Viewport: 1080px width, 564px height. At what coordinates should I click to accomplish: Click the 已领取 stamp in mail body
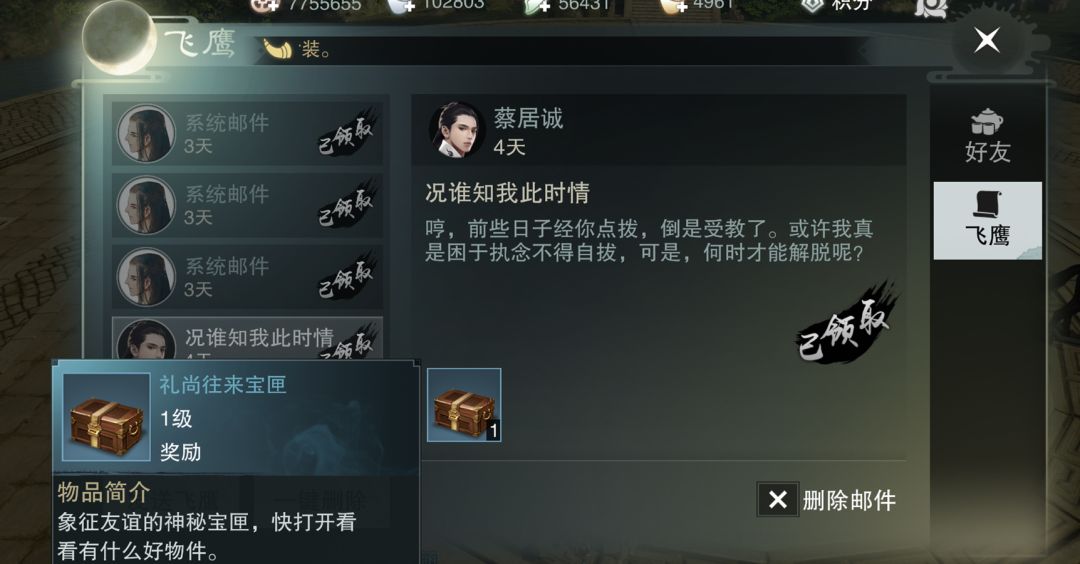tap(846, 322)
